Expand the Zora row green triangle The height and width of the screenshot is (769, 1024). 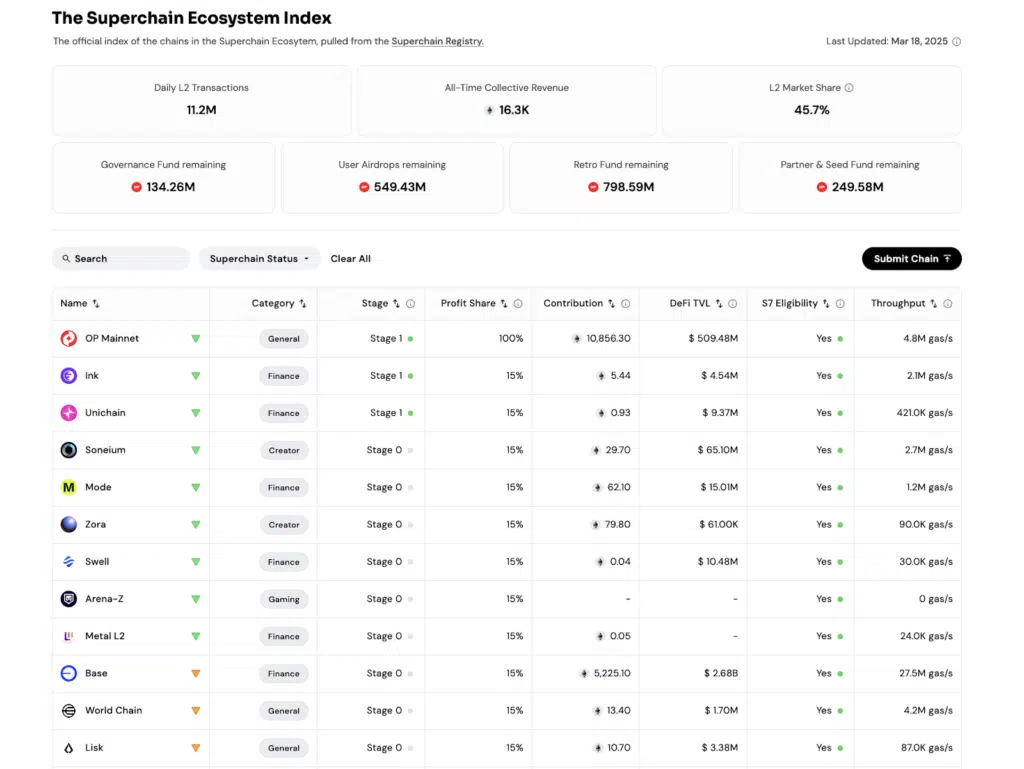tap(195, 525)
